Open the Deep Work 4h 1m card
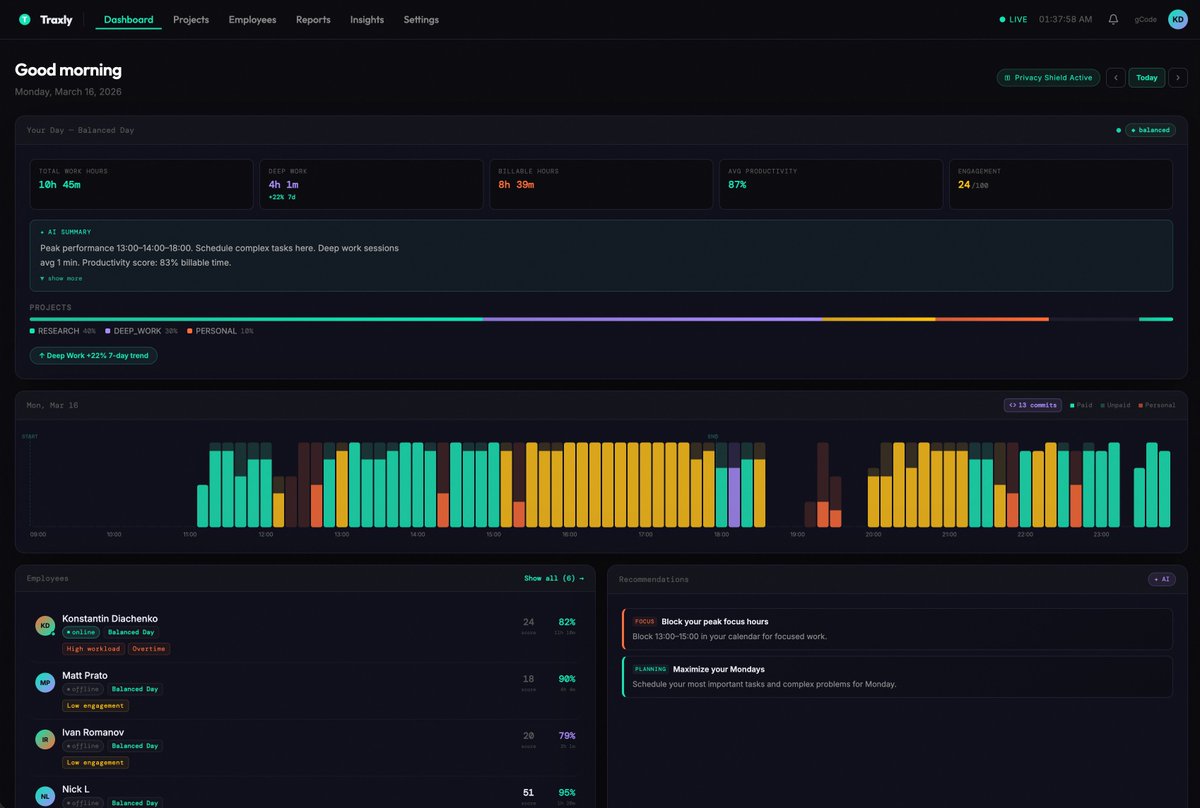 [371, 184]
